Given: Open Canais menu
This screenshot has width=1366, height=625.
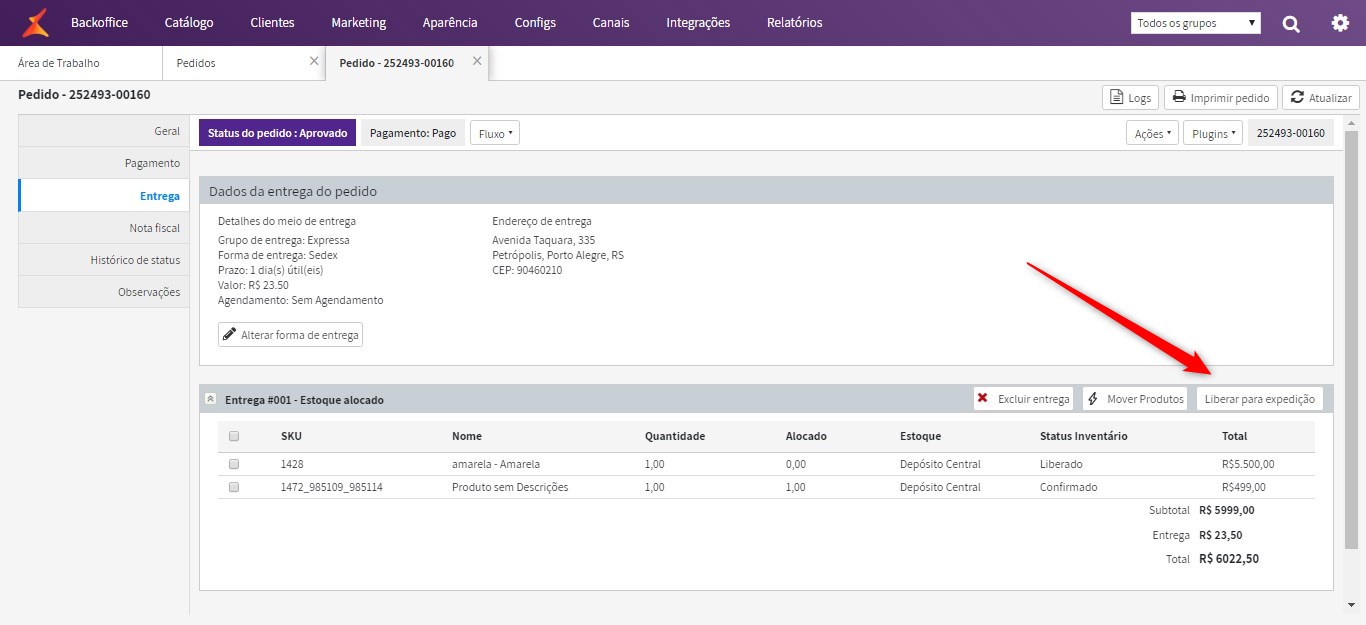Looking at the screenshot, I should click(x=611, y=22).
